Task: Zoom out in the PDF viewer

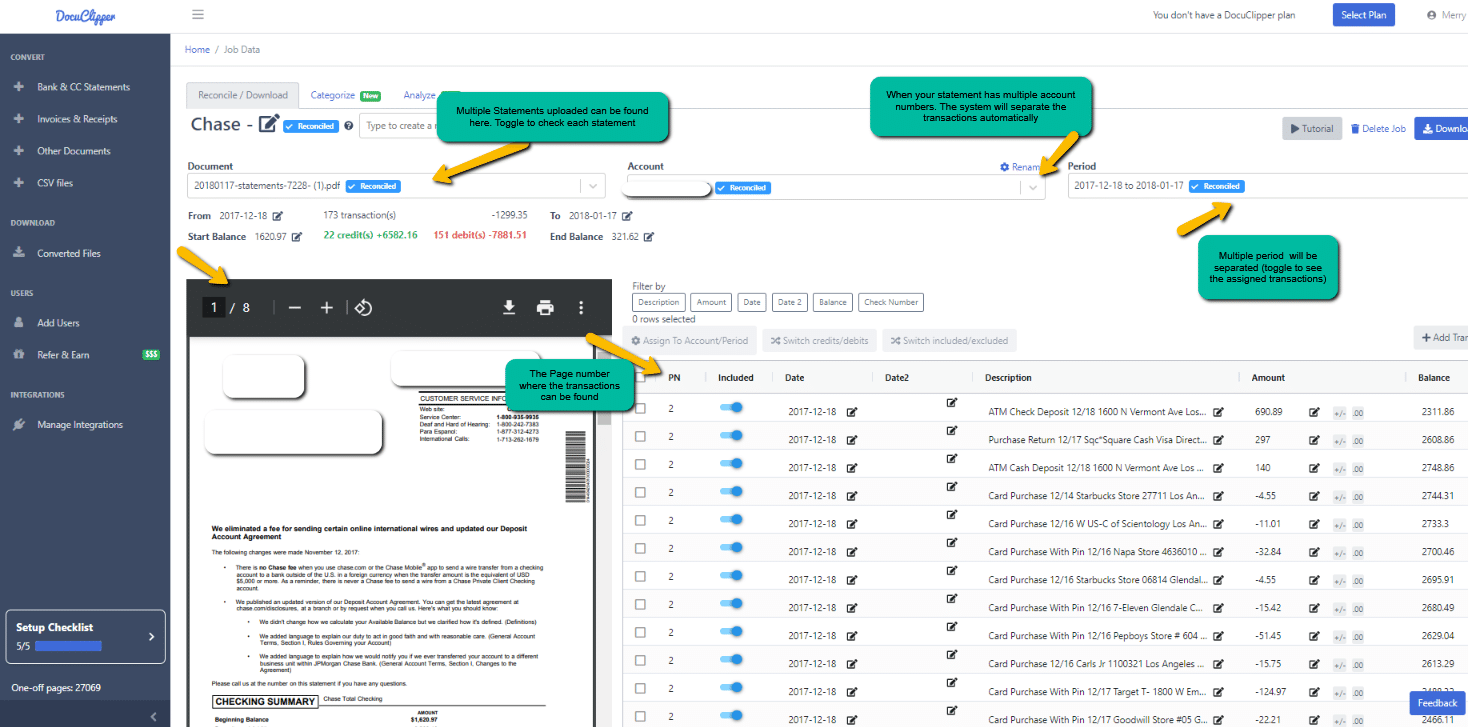Action: 294,308
